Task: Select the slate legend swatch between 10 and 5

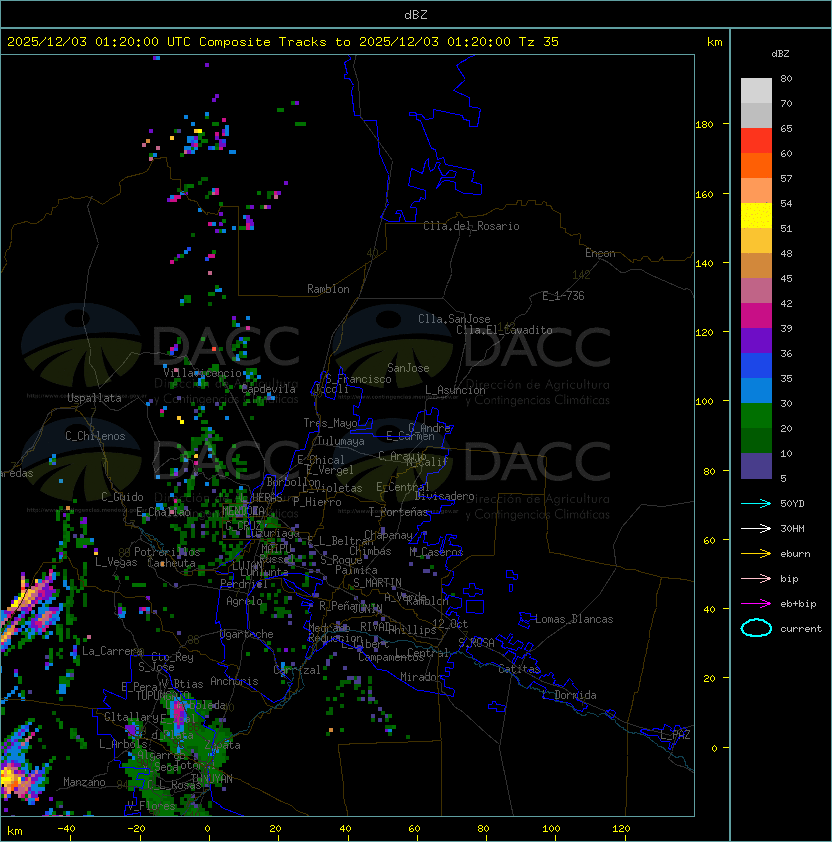Action: (x=756, y=466)
